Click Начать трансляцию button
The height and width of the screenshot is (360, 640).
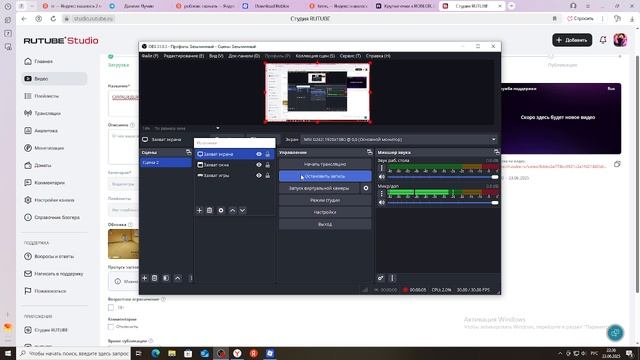click(x=325, y=164)
